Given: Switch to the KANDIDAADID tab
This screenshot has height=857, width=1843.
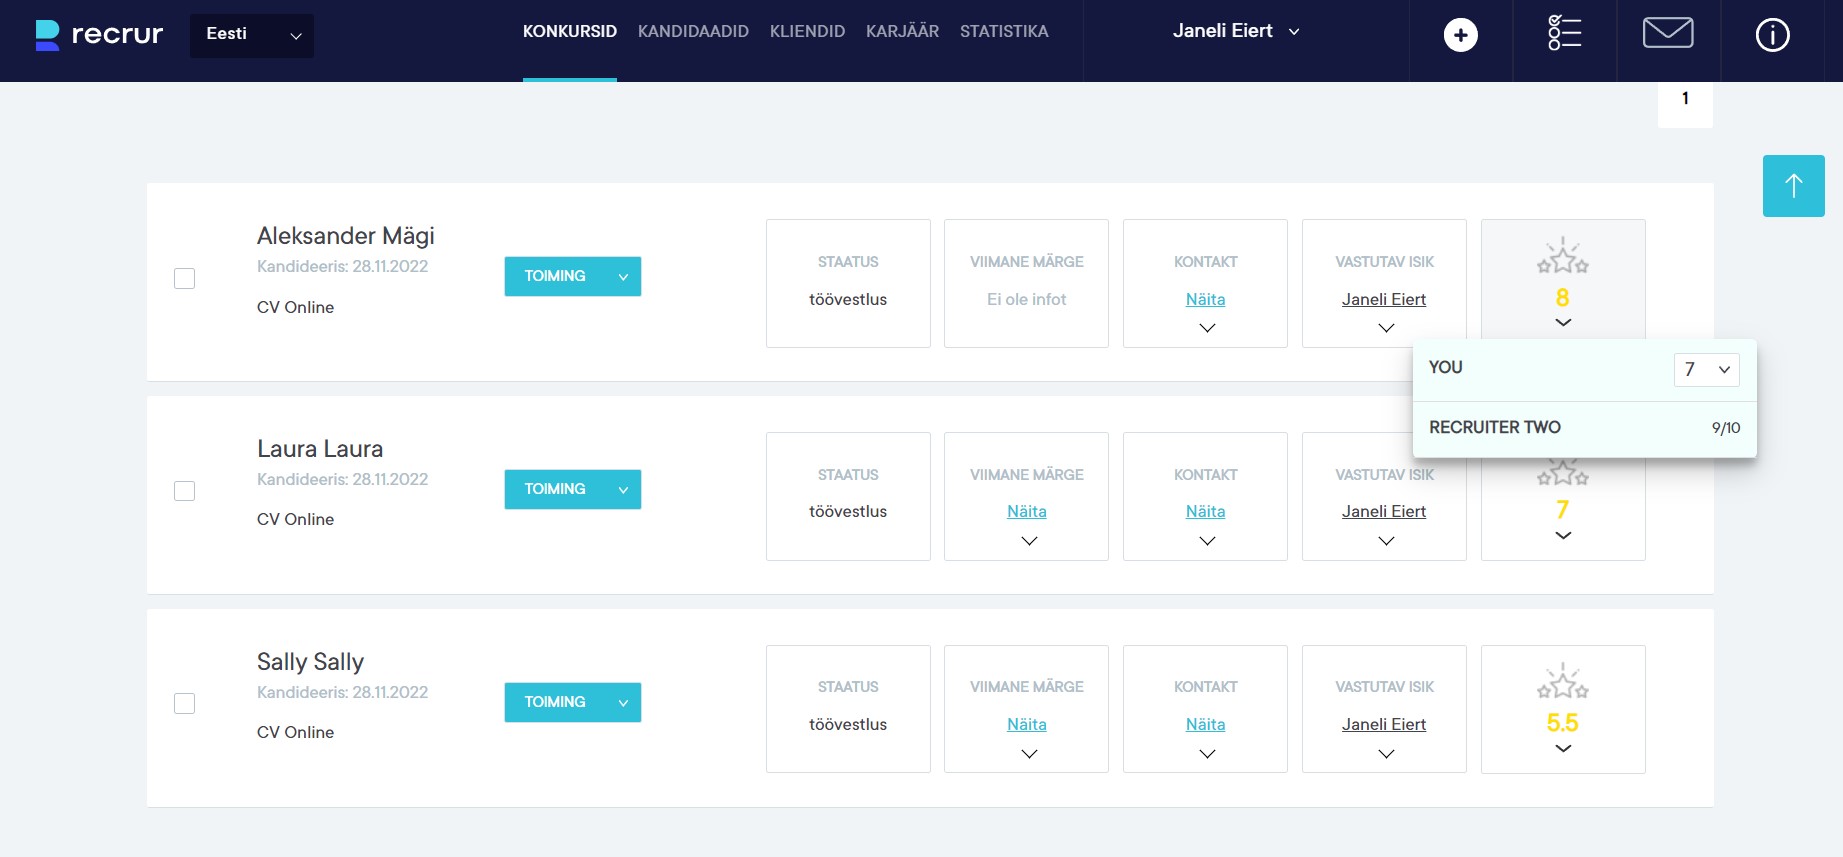Looking at the screenshot, I should (693, 32).
